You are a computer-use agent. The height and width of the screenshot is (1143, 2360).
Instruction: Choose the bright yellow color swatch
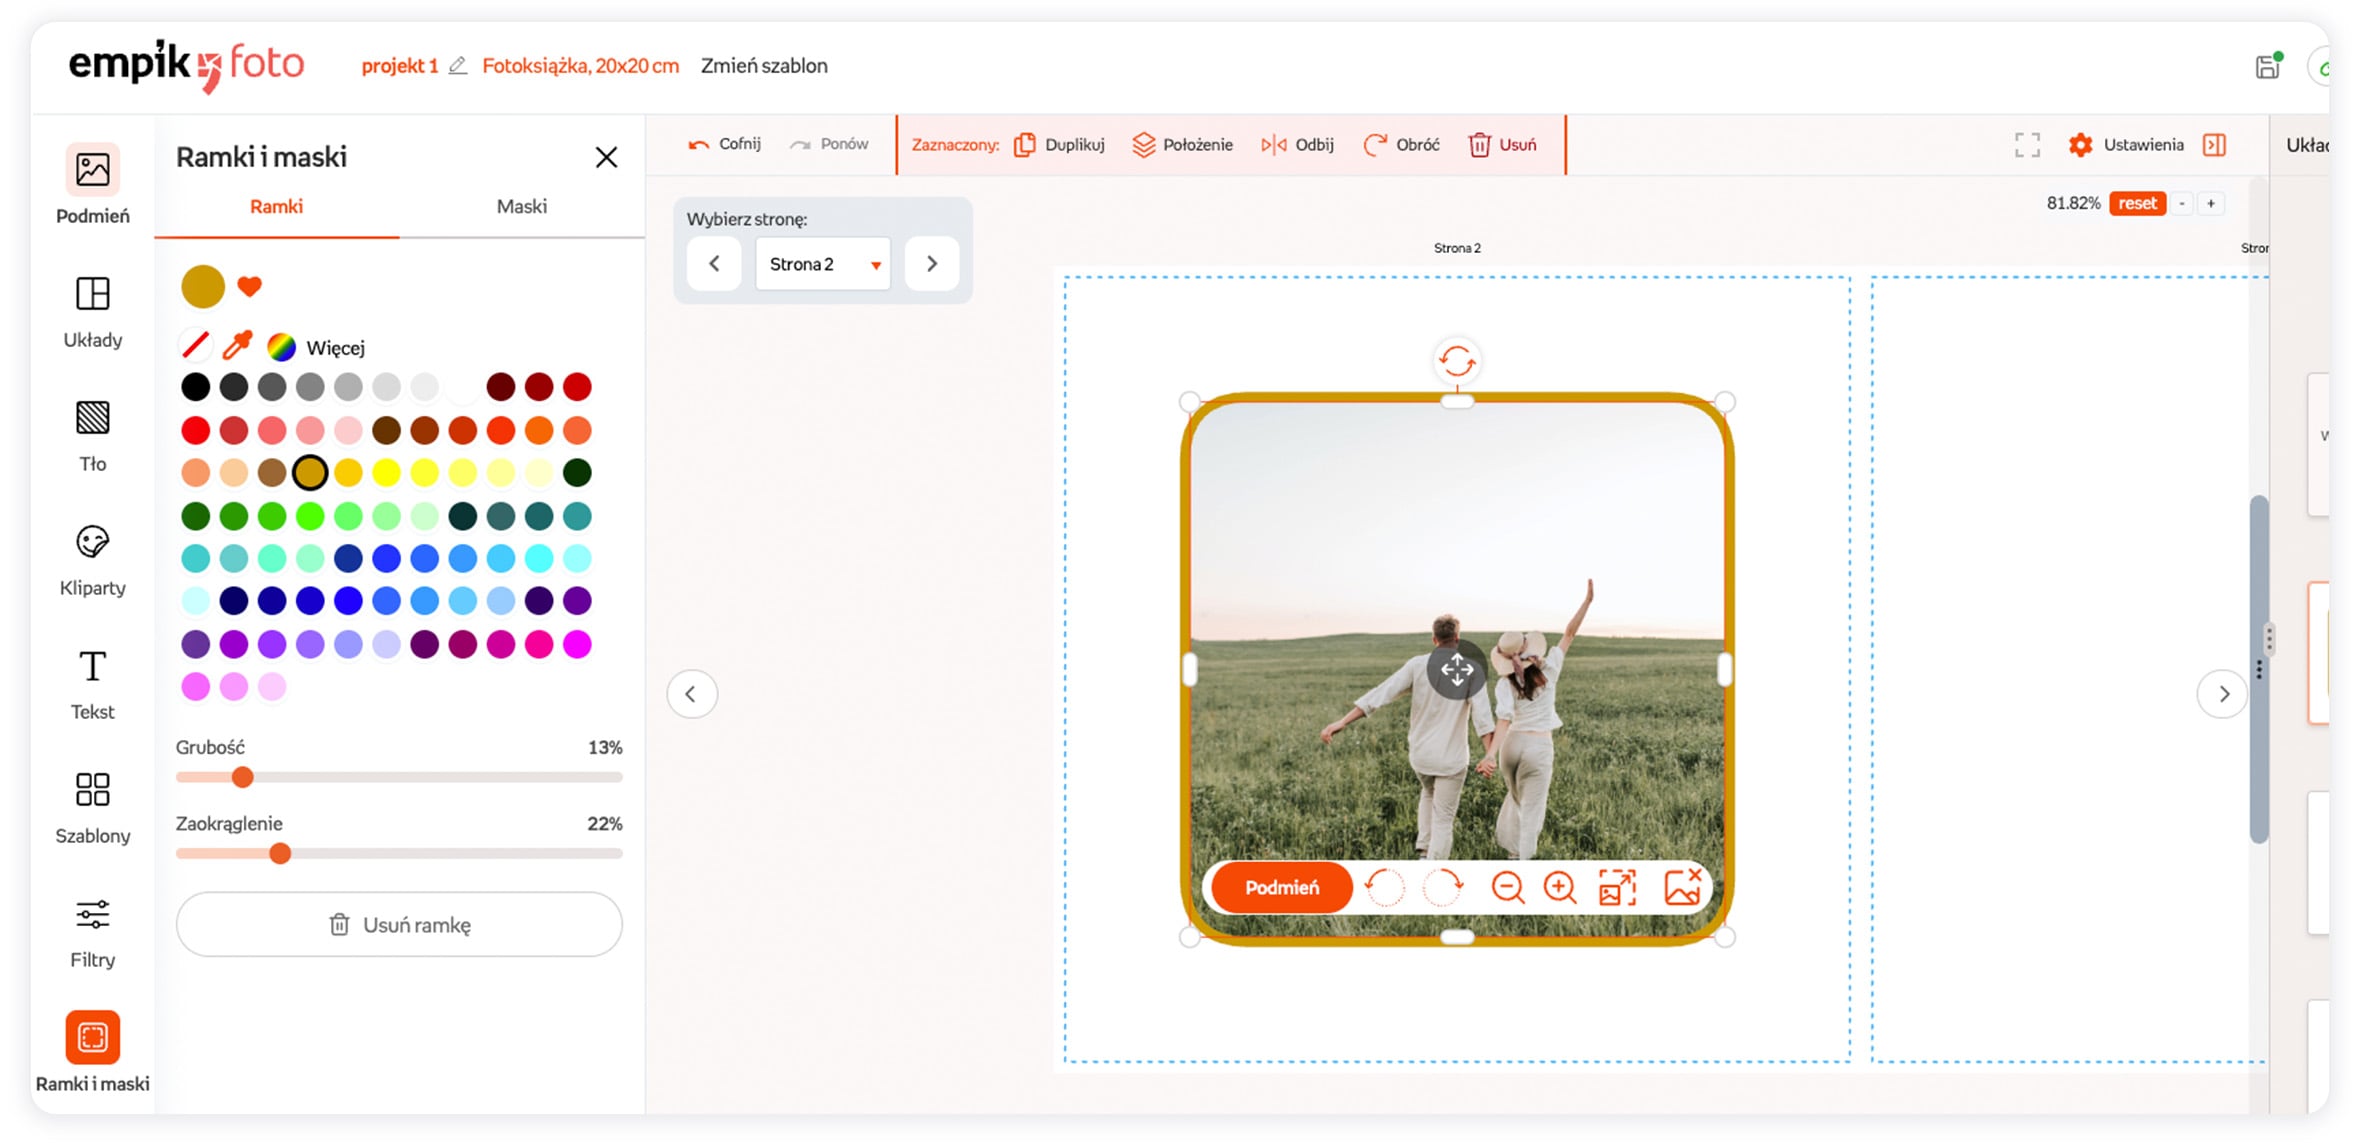(386, 472)
